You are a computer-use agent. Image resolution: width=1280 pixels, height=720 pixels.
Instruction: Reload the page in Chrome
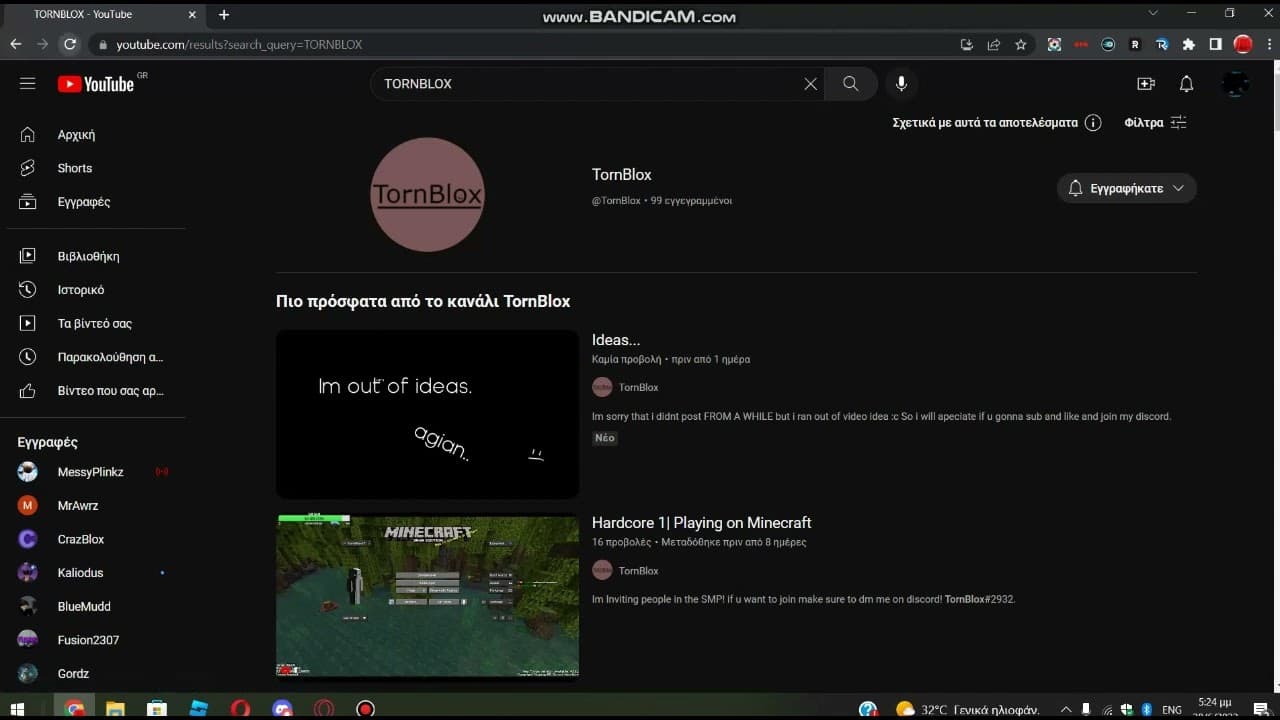pyautogui.click(x=70, y=44)
